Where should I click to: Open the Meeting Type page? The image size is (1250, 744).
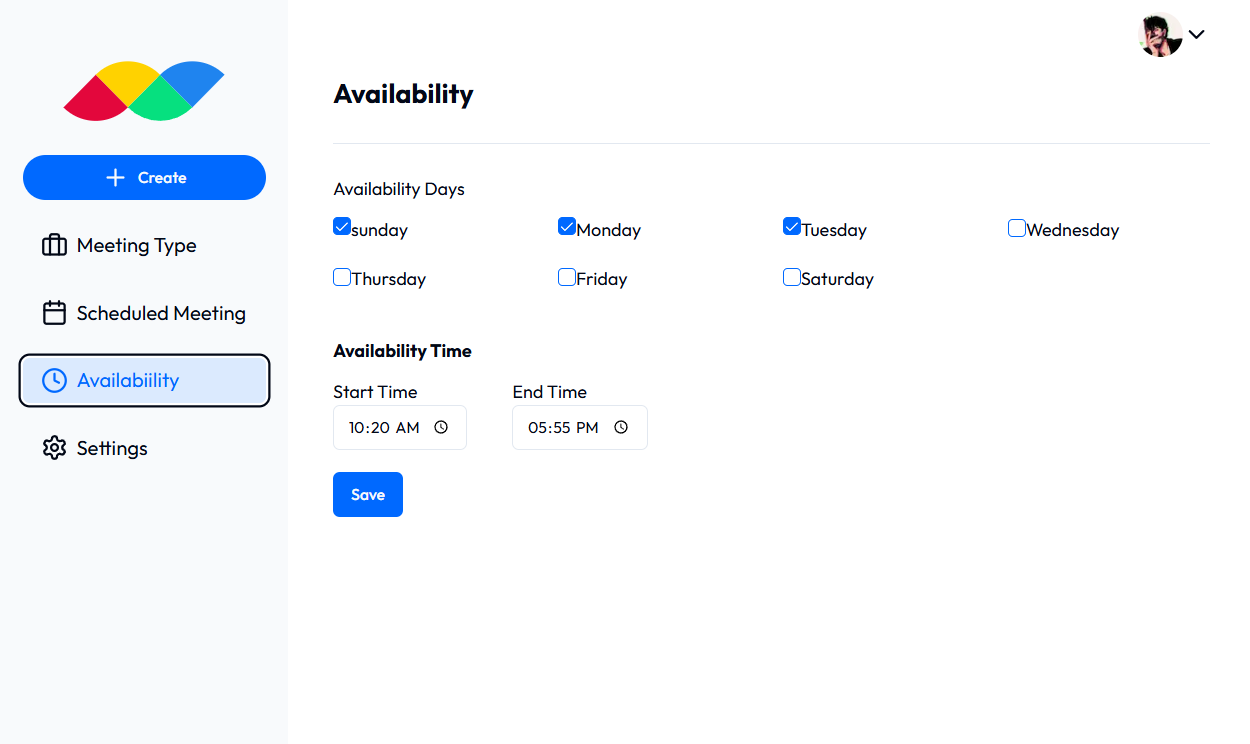point(136,245)
